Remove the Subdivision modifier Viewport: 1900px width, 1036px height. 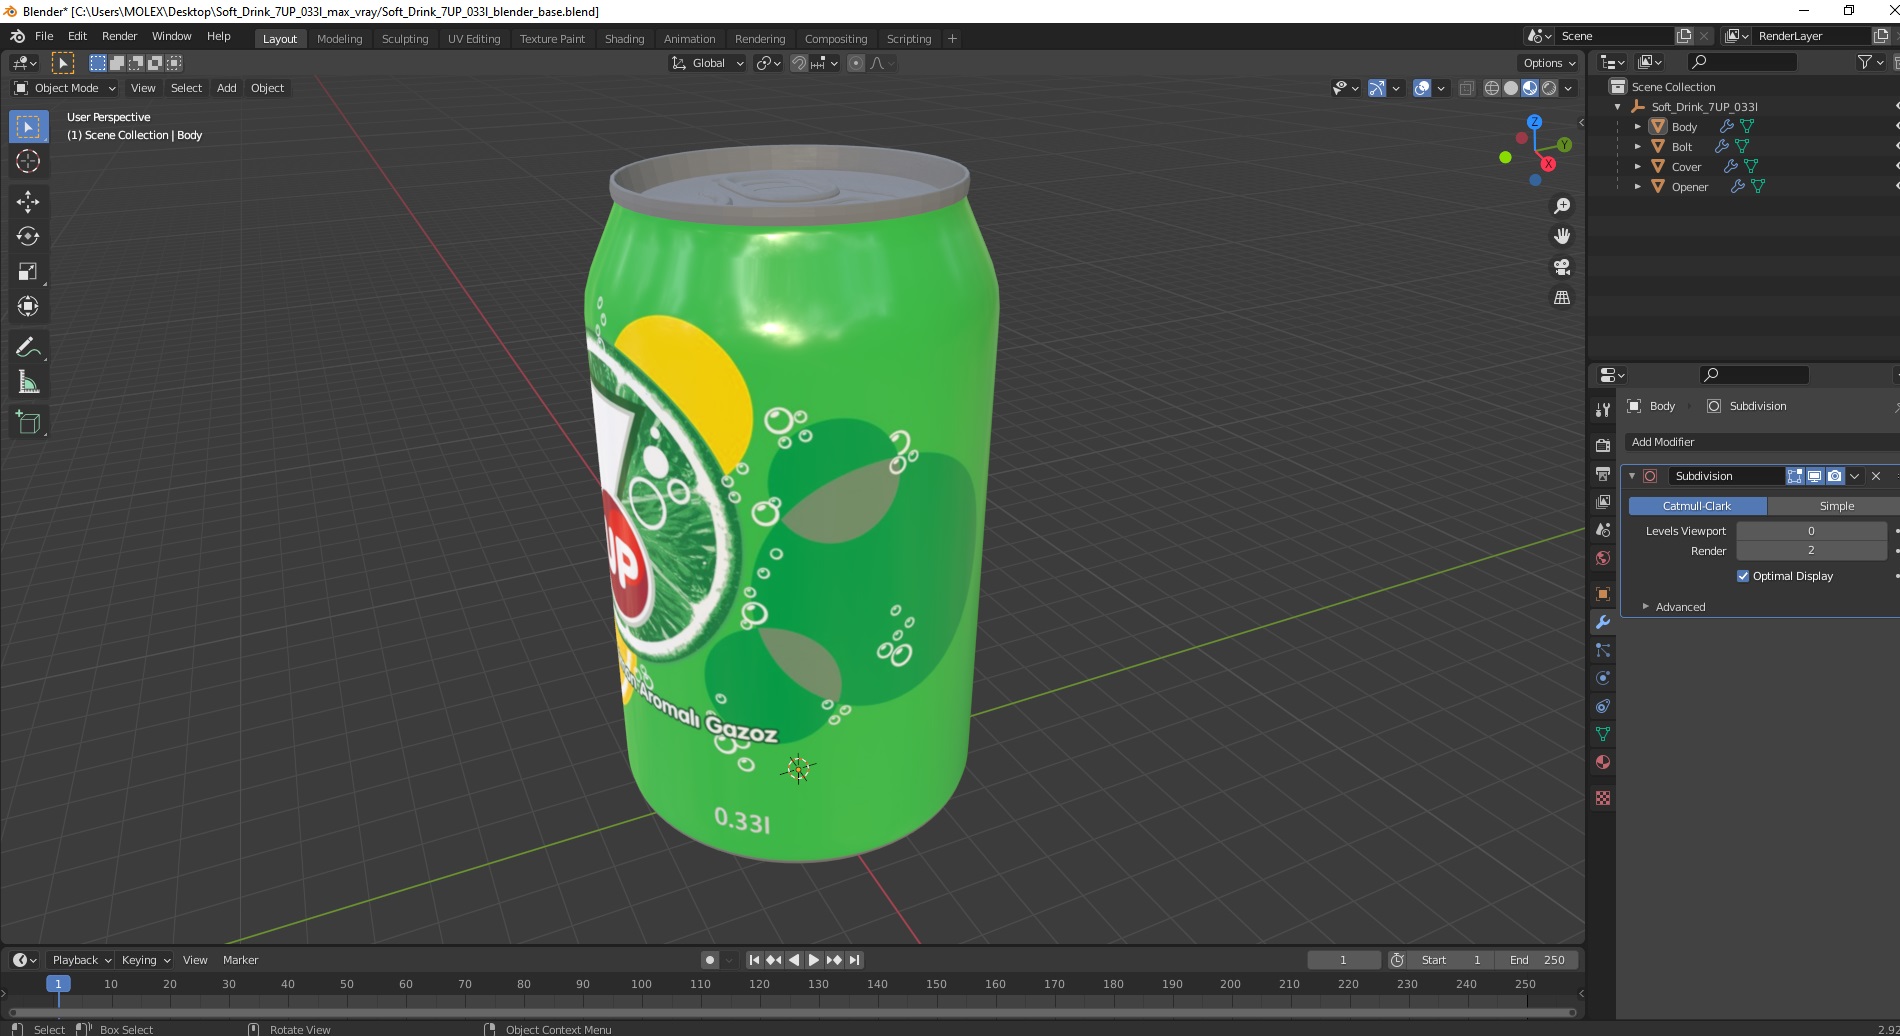pyautogui.click(x=1876, y=476)
